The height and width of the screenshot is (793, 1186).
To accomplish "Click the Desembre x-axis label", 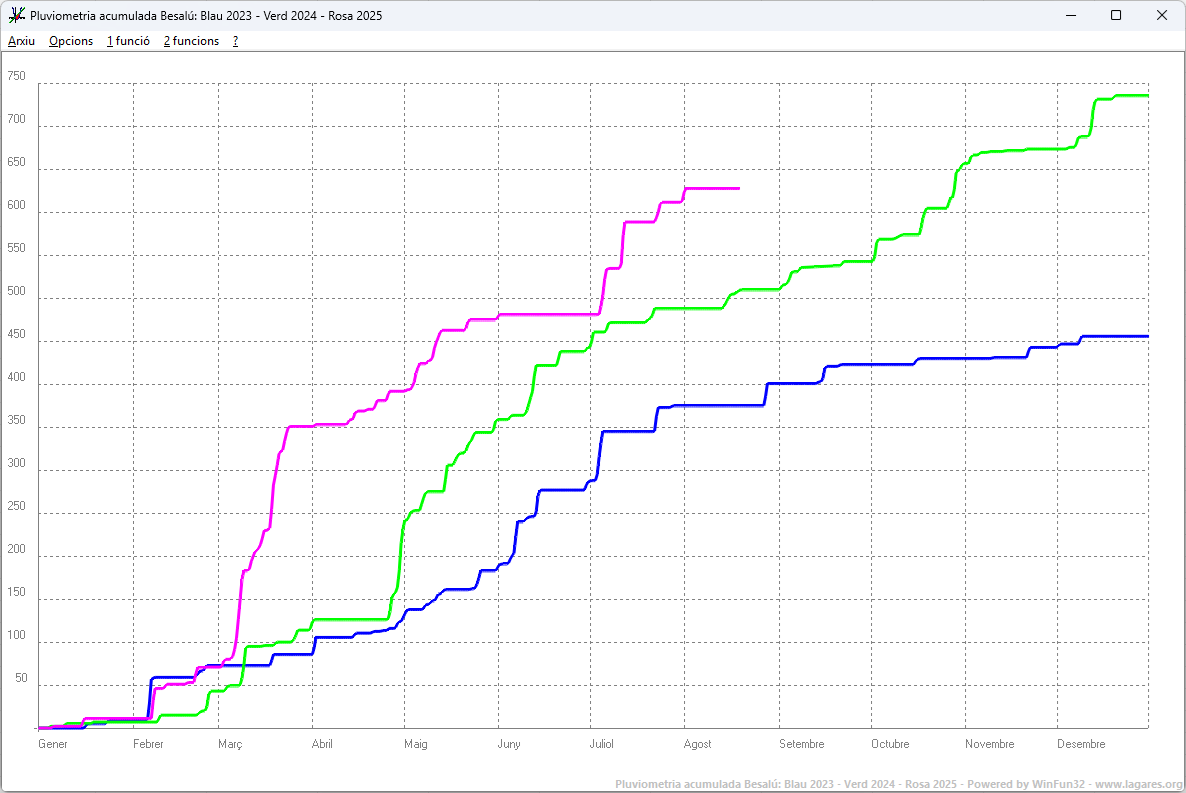I will pyautogui.click(x=1082, y=744).
